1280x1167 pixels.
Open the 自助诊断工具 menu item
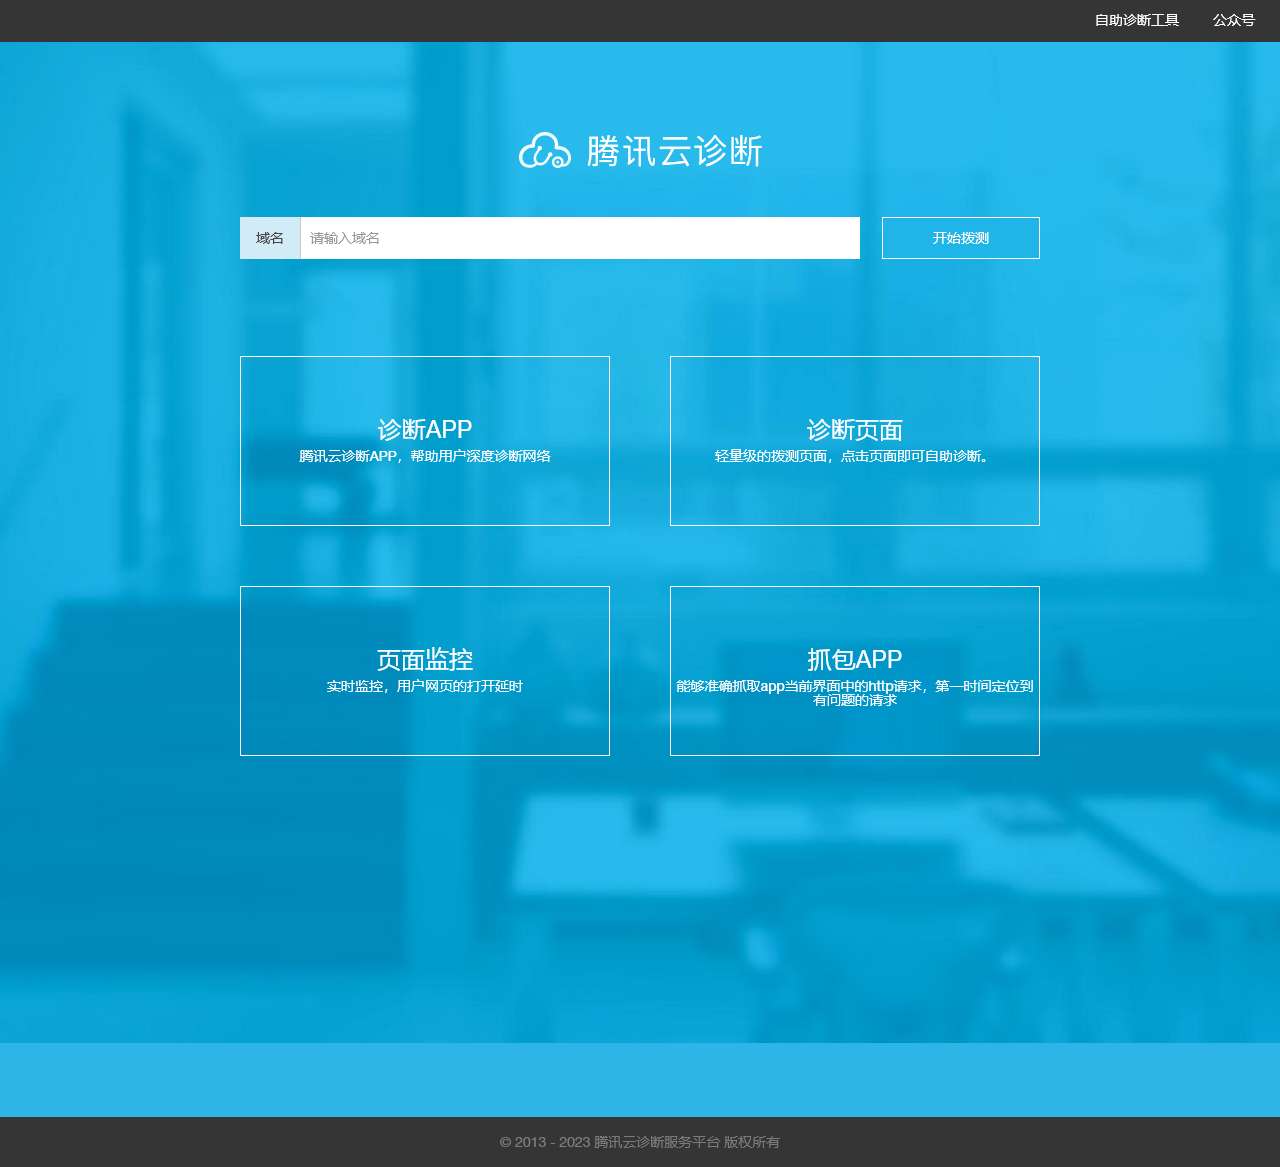[1137, 20]
